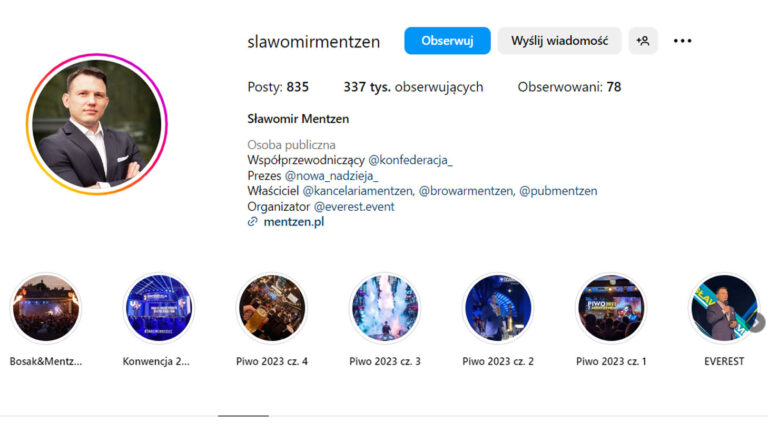Click the link icon beside mentzen.pl

252,222
